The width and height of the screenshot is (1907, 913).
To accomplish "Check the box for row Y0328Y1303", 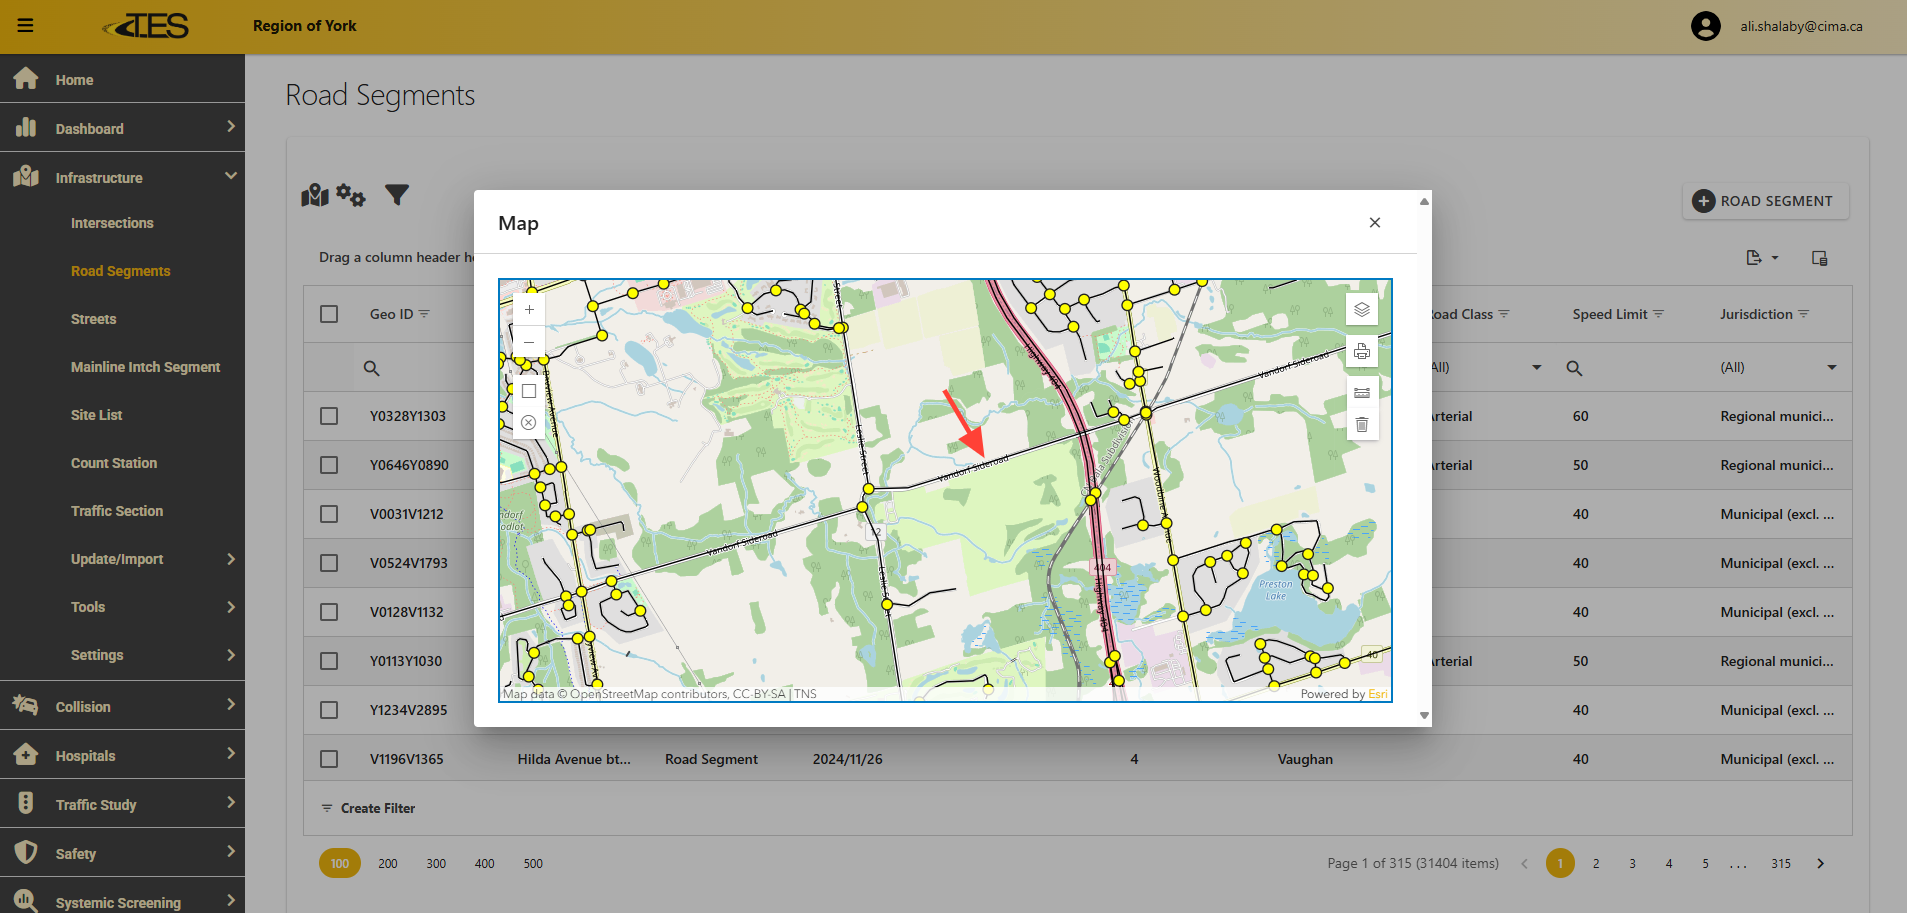I will [x=329, y=416].
